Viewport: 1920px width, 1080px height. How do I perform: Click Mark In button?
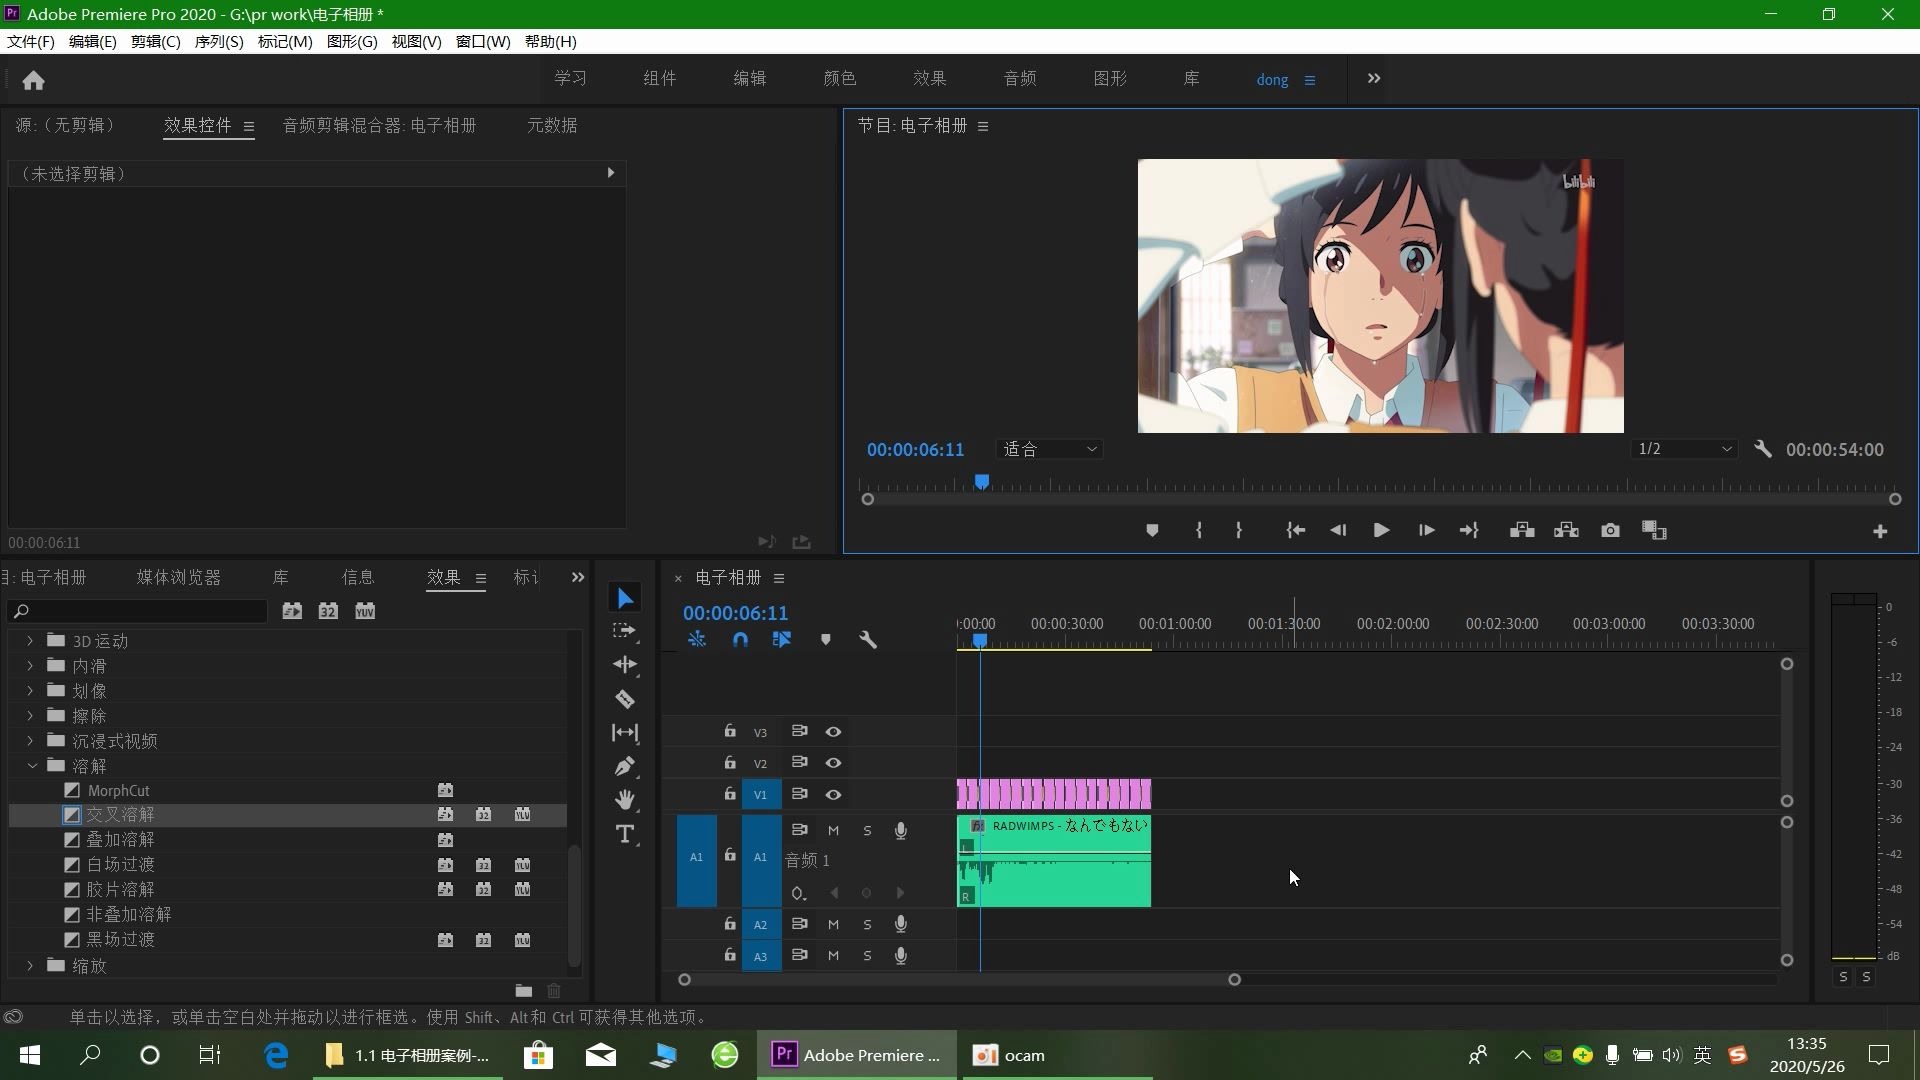coord(1198,530)
